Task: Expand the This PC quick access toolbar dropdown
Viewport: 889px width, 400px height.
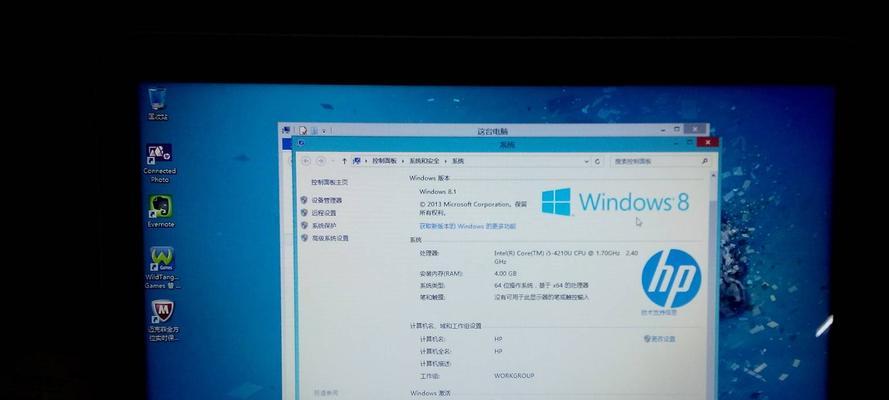Action: click(324, 131)
